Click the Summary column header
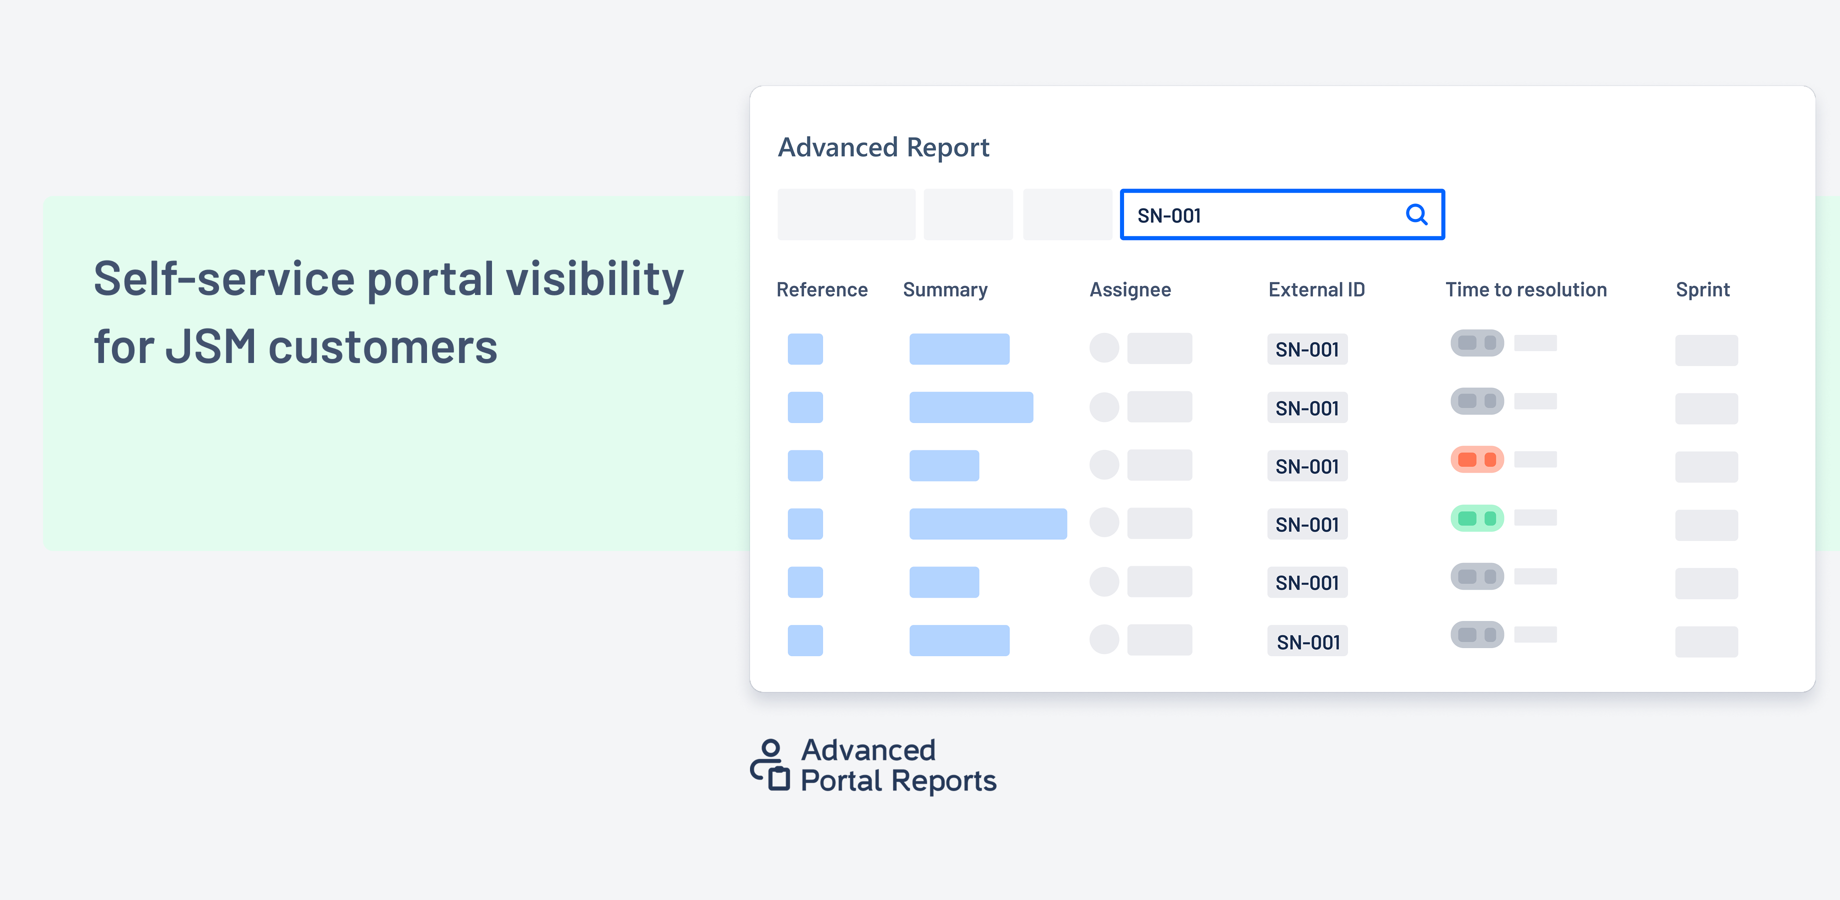Image resolution: width=1840 pixels, height=900 pixels. tap(945, 290)
